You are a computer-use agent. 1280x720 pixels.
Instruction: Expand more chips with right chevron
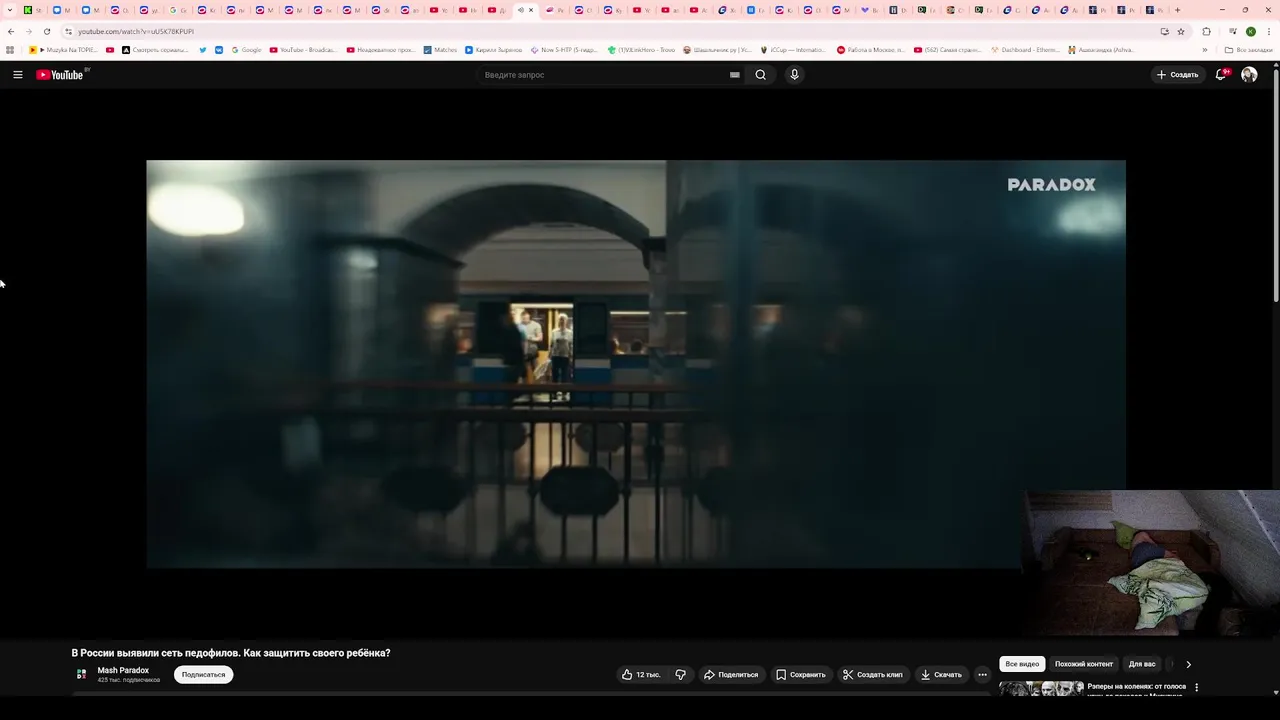click(1188, 664)
